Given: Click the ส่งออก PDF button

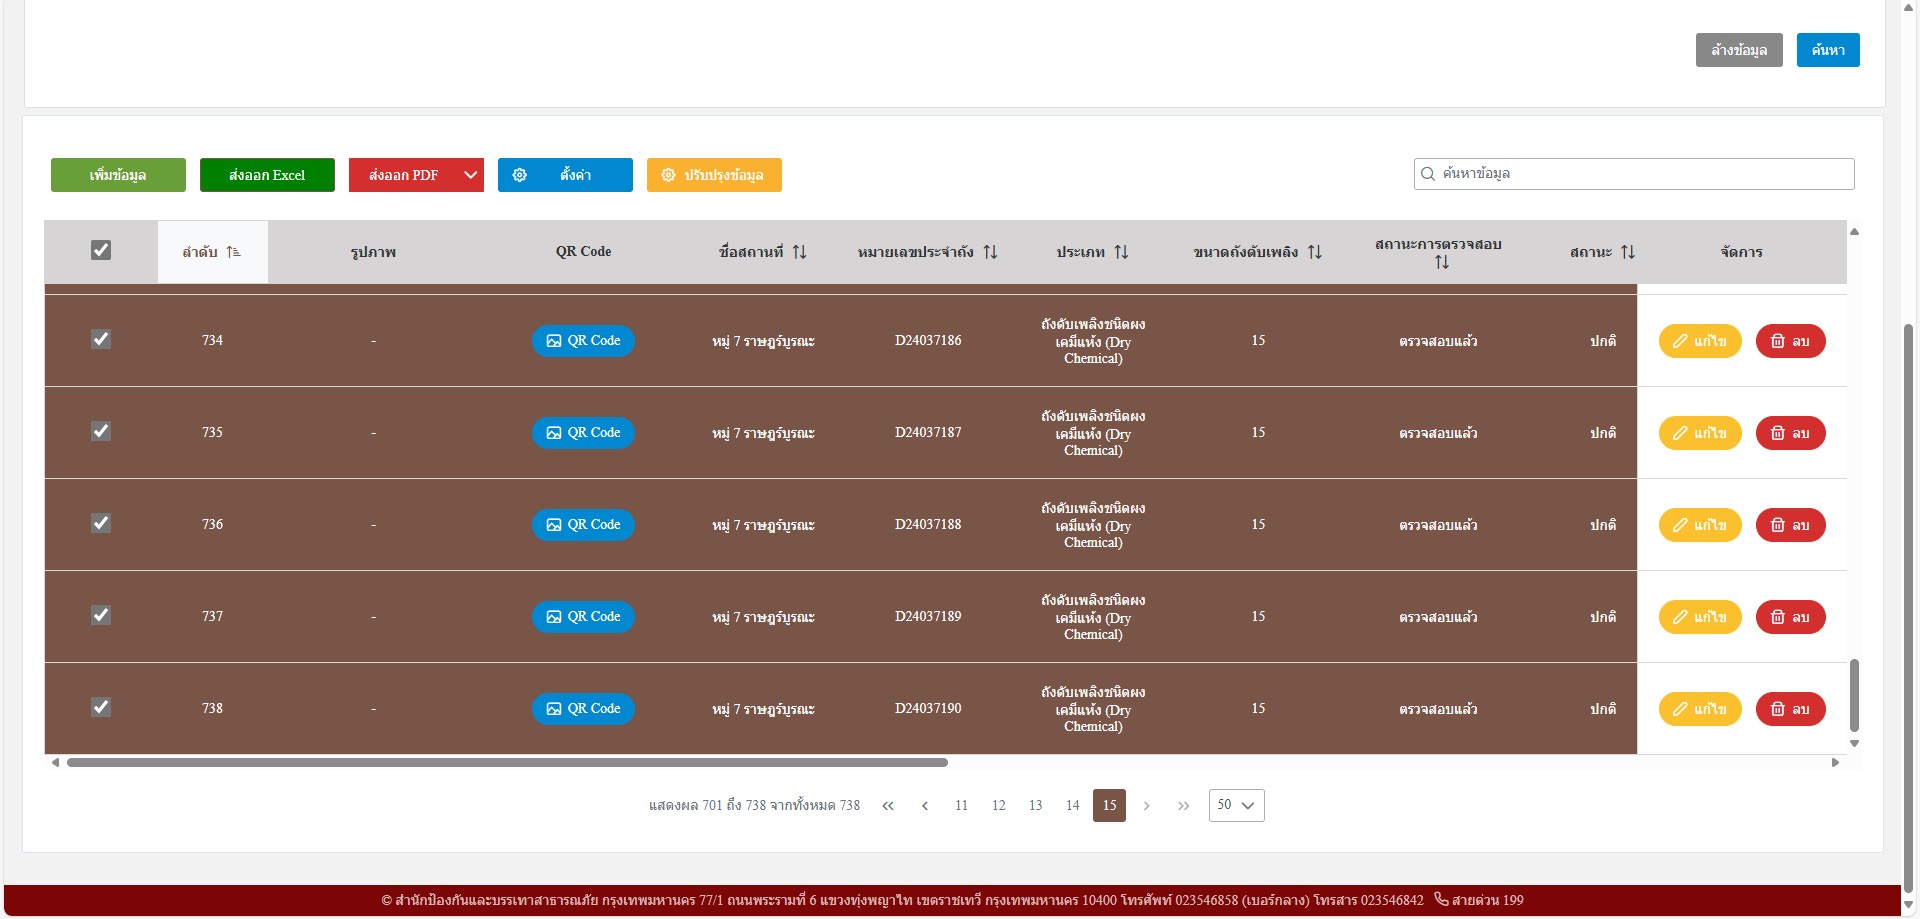Looking at the screenshot, I should 403,175.
